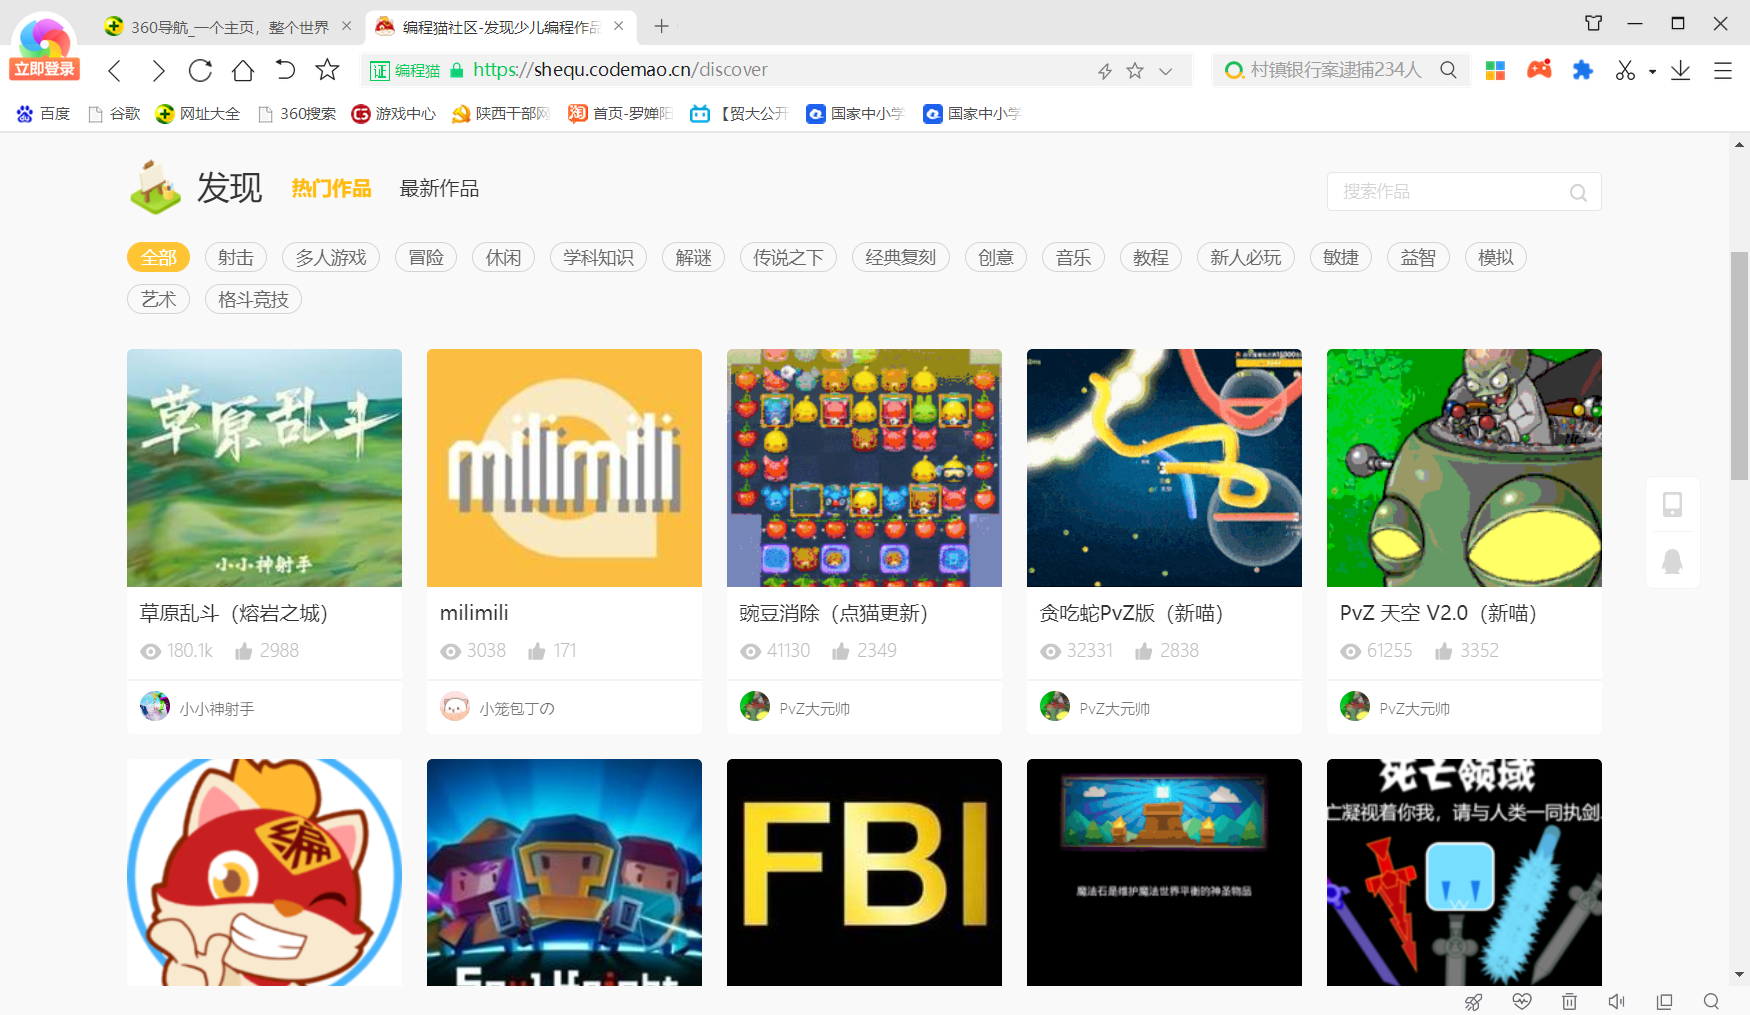The width and height of the screenshot is (1750, 1015).
Task: Click the page vertical scrollbar thumb
Action: tap(1740, 366)
